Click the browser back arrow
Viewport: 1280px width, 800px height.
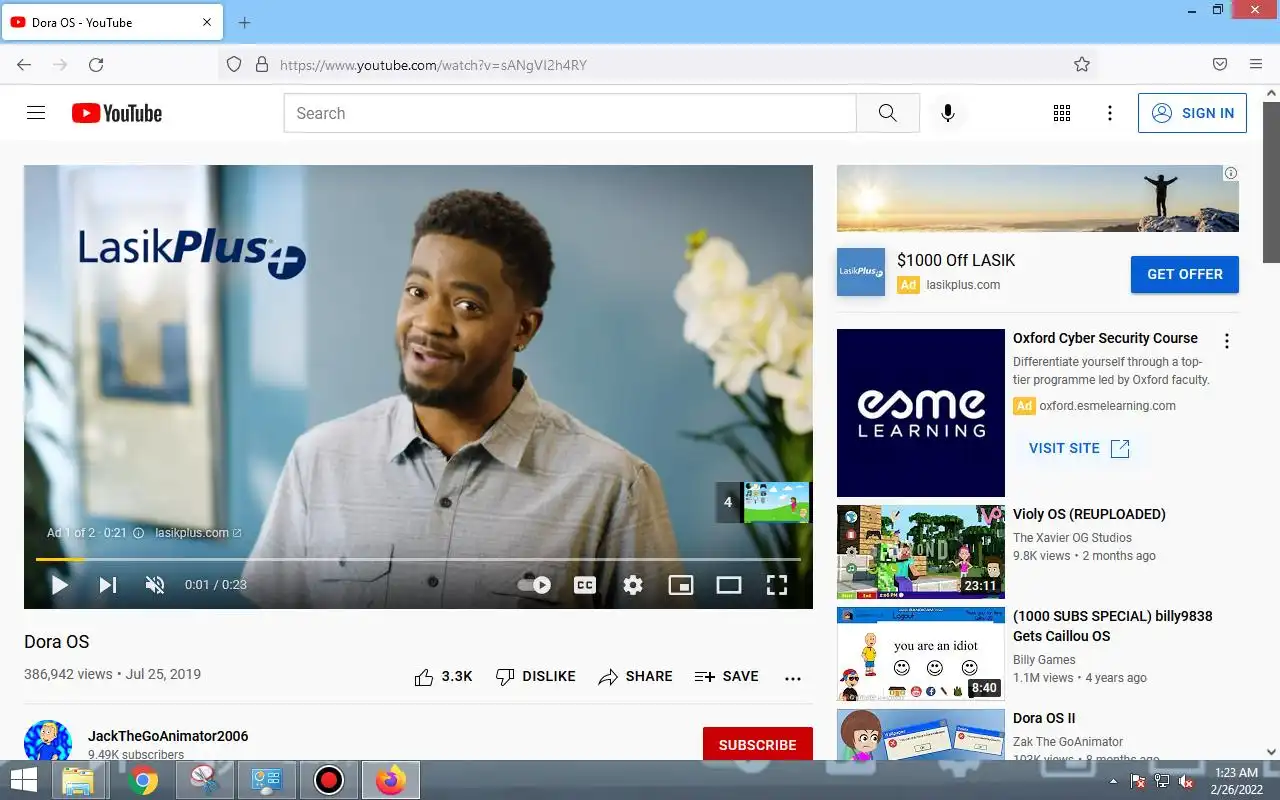click(x=25, y=65)
